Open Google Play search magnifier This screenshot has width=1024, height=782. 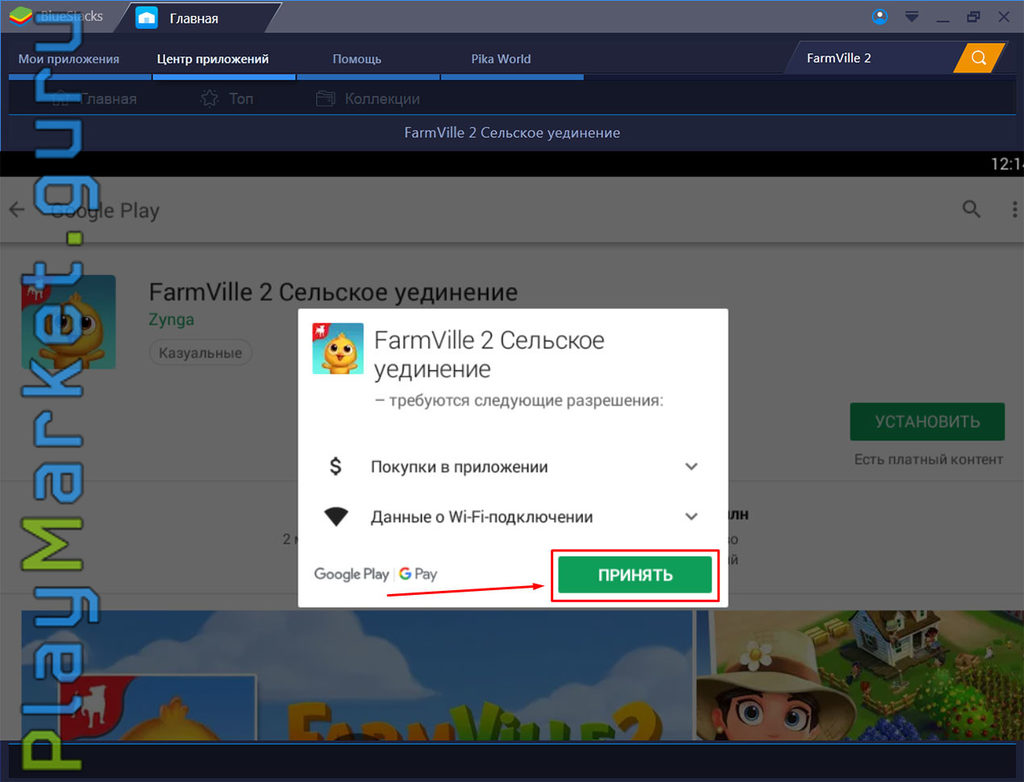[971, 209]
